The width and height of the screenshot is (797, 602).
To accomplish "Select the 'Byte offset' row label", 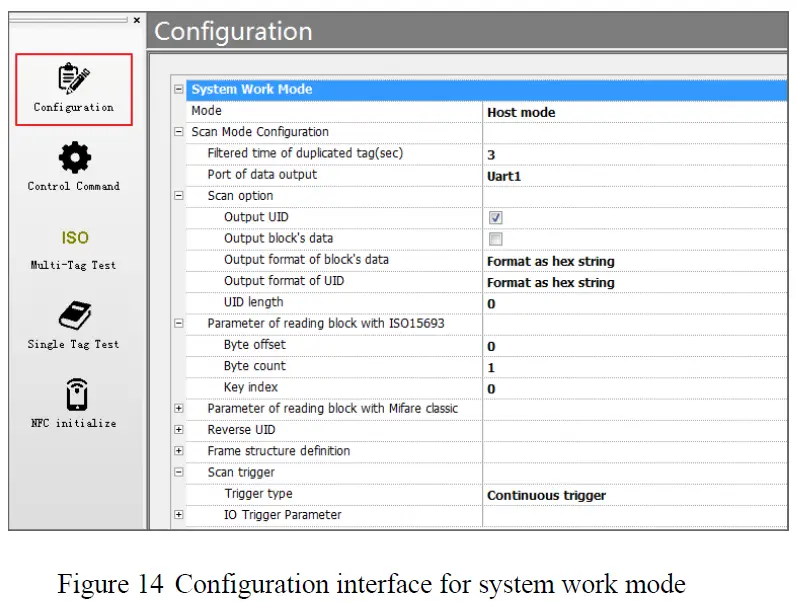I will (x=255, y=345).
